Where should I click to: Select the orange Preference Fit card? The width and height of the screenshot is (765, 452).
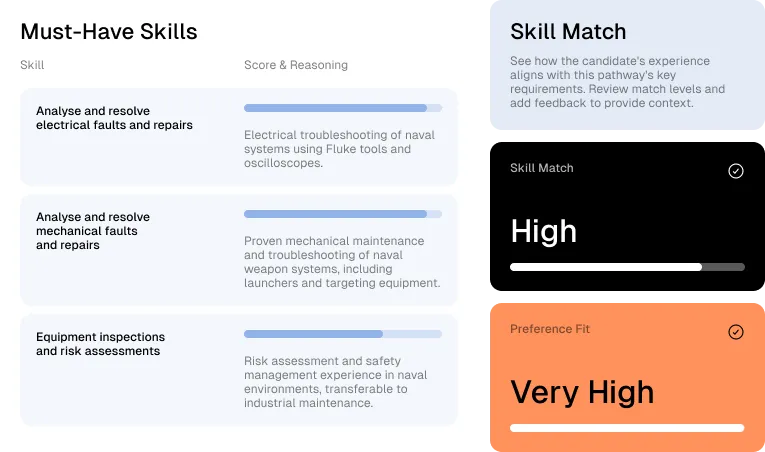point(627,377)
